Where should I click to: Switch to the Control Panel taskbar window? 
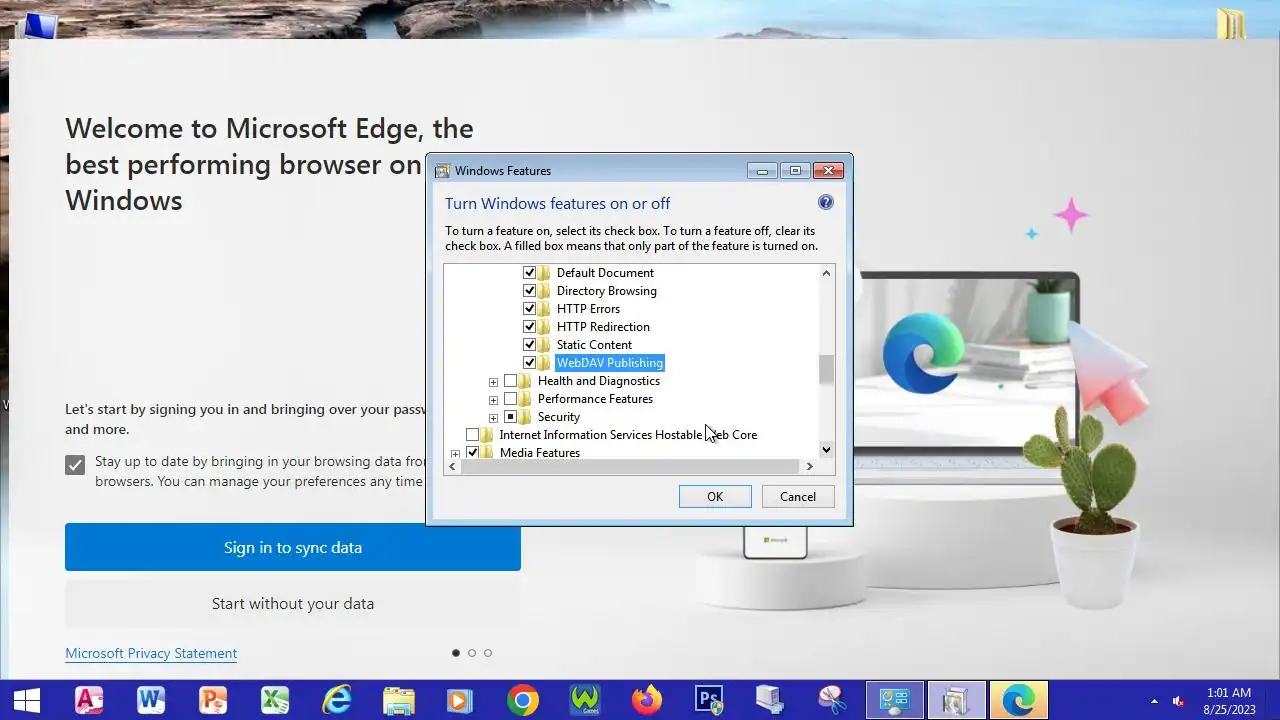pos(895,700)
